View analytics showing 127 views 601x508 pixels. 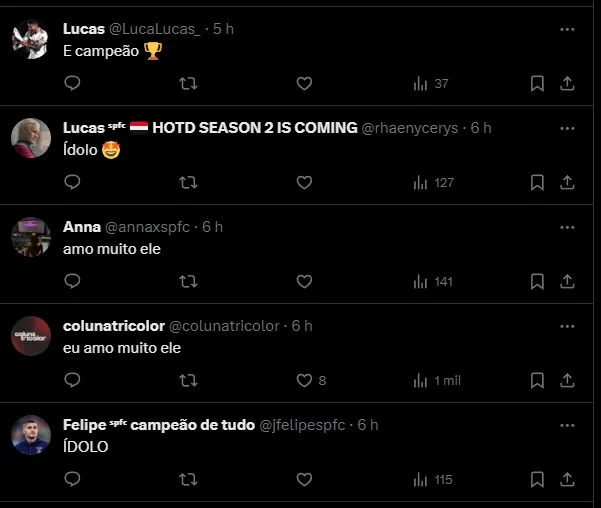(x=434, y=182)
